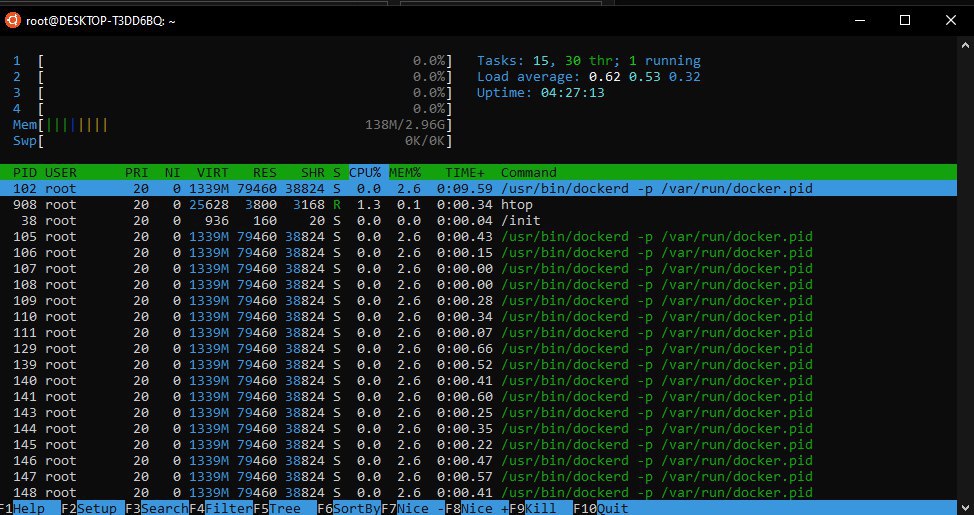Sort by the VIRT column header
974x515 pixels.
tap(212, 172)
